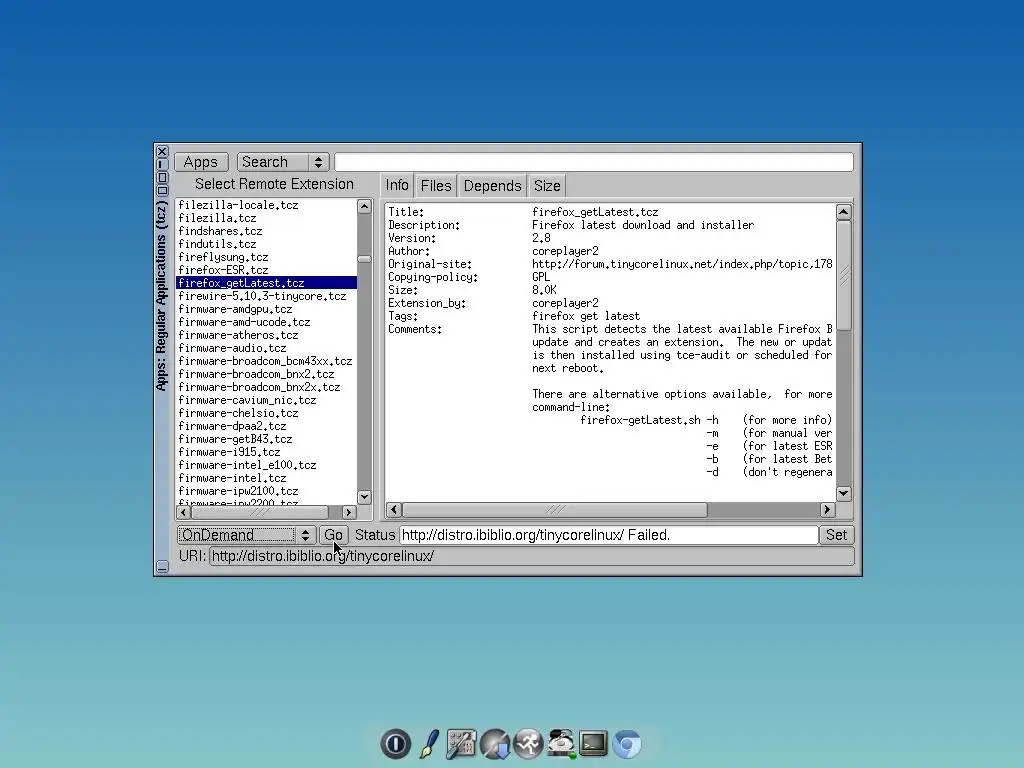Screen dimensions: 1024x768
Task: Click the info pane horizontal scrollbar thumb
Action: pos(554,509)
